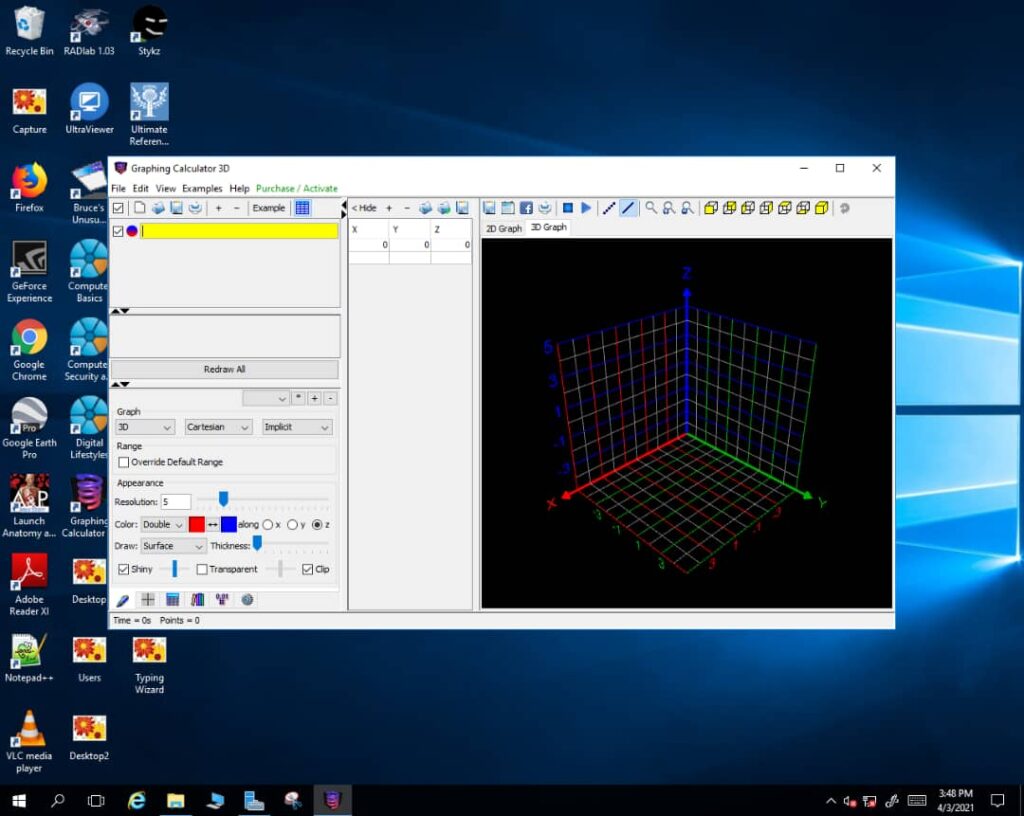Select the x radio button for color direction
Screen dimensions: 1024x816
click(268, 524)
